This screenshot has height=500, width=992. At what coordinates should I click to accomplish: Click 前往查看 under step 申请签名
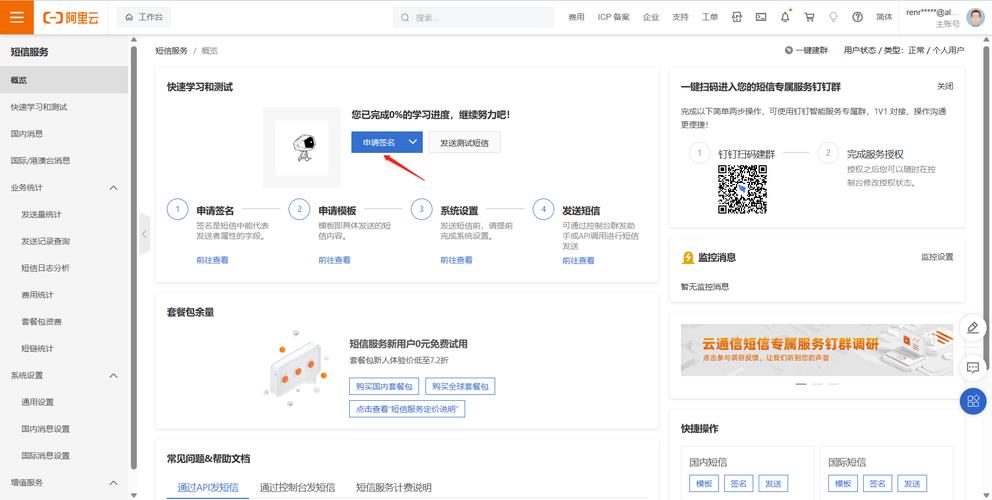(x=212, y=260)
